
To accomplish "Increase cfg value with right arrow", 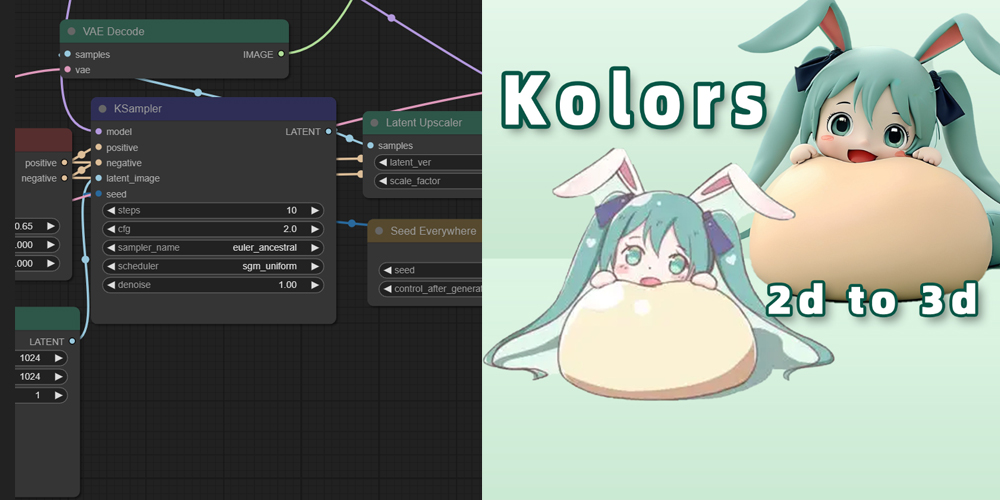I will [315, 229].
